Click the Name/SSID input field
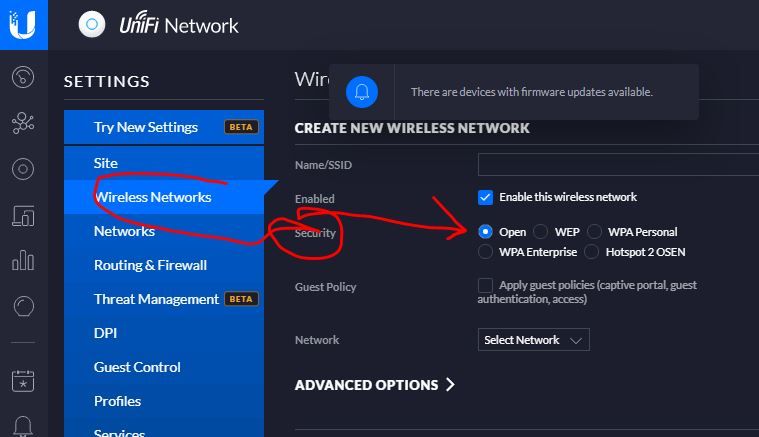The width and height of the screenshot is (759, 437). pos(617,164)
